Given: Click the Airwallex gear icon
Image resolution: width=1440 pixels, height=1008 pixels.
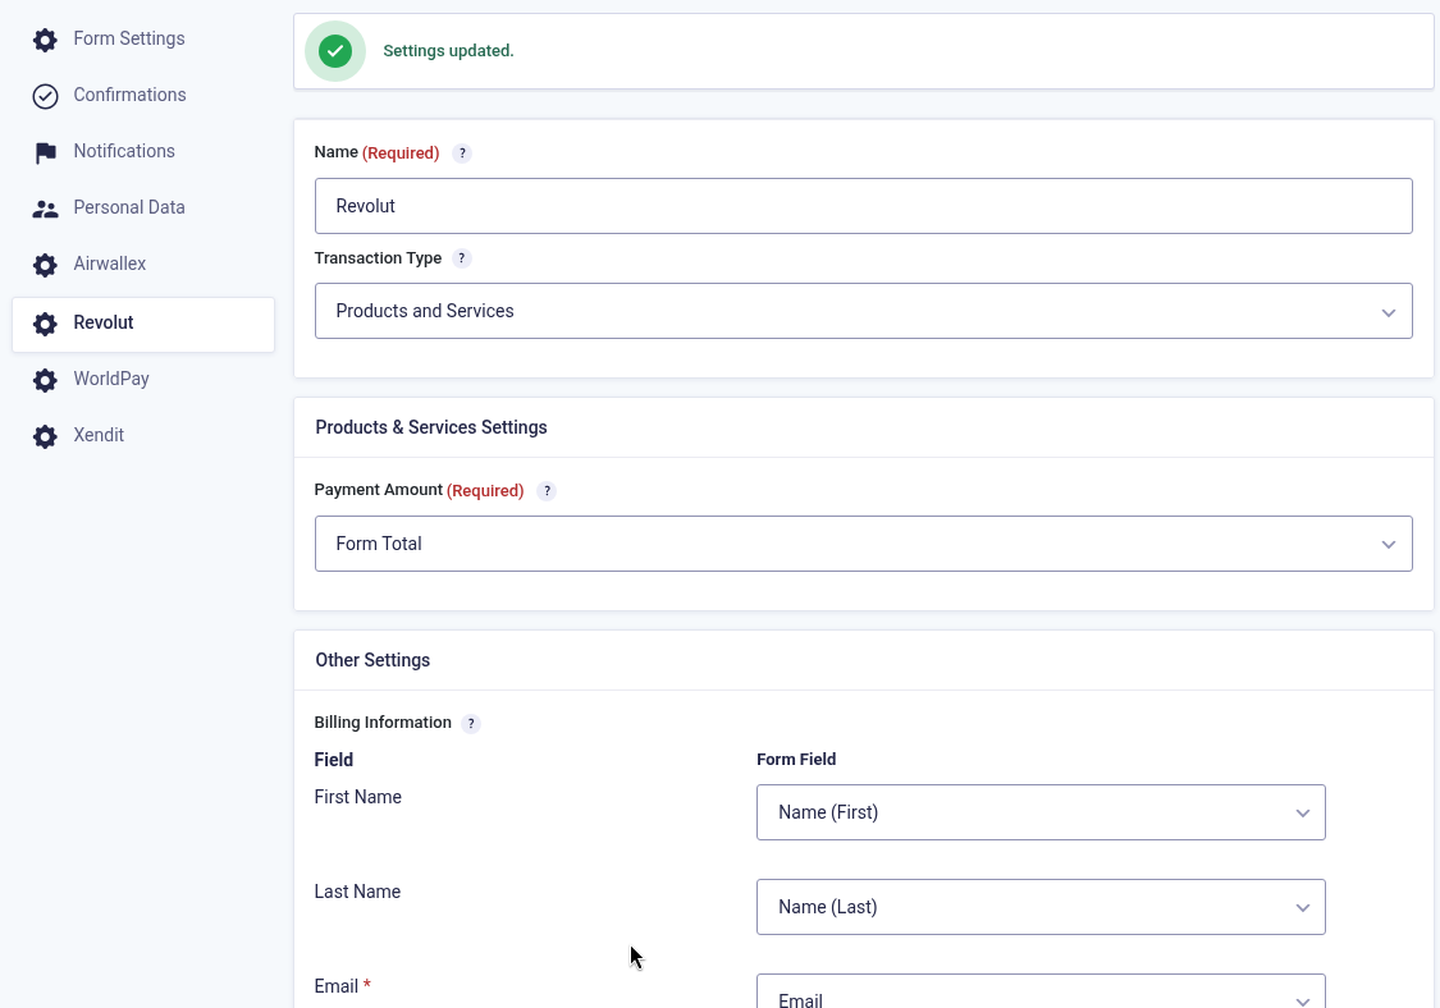Looking at the screenshot, I should coord(45,265).
